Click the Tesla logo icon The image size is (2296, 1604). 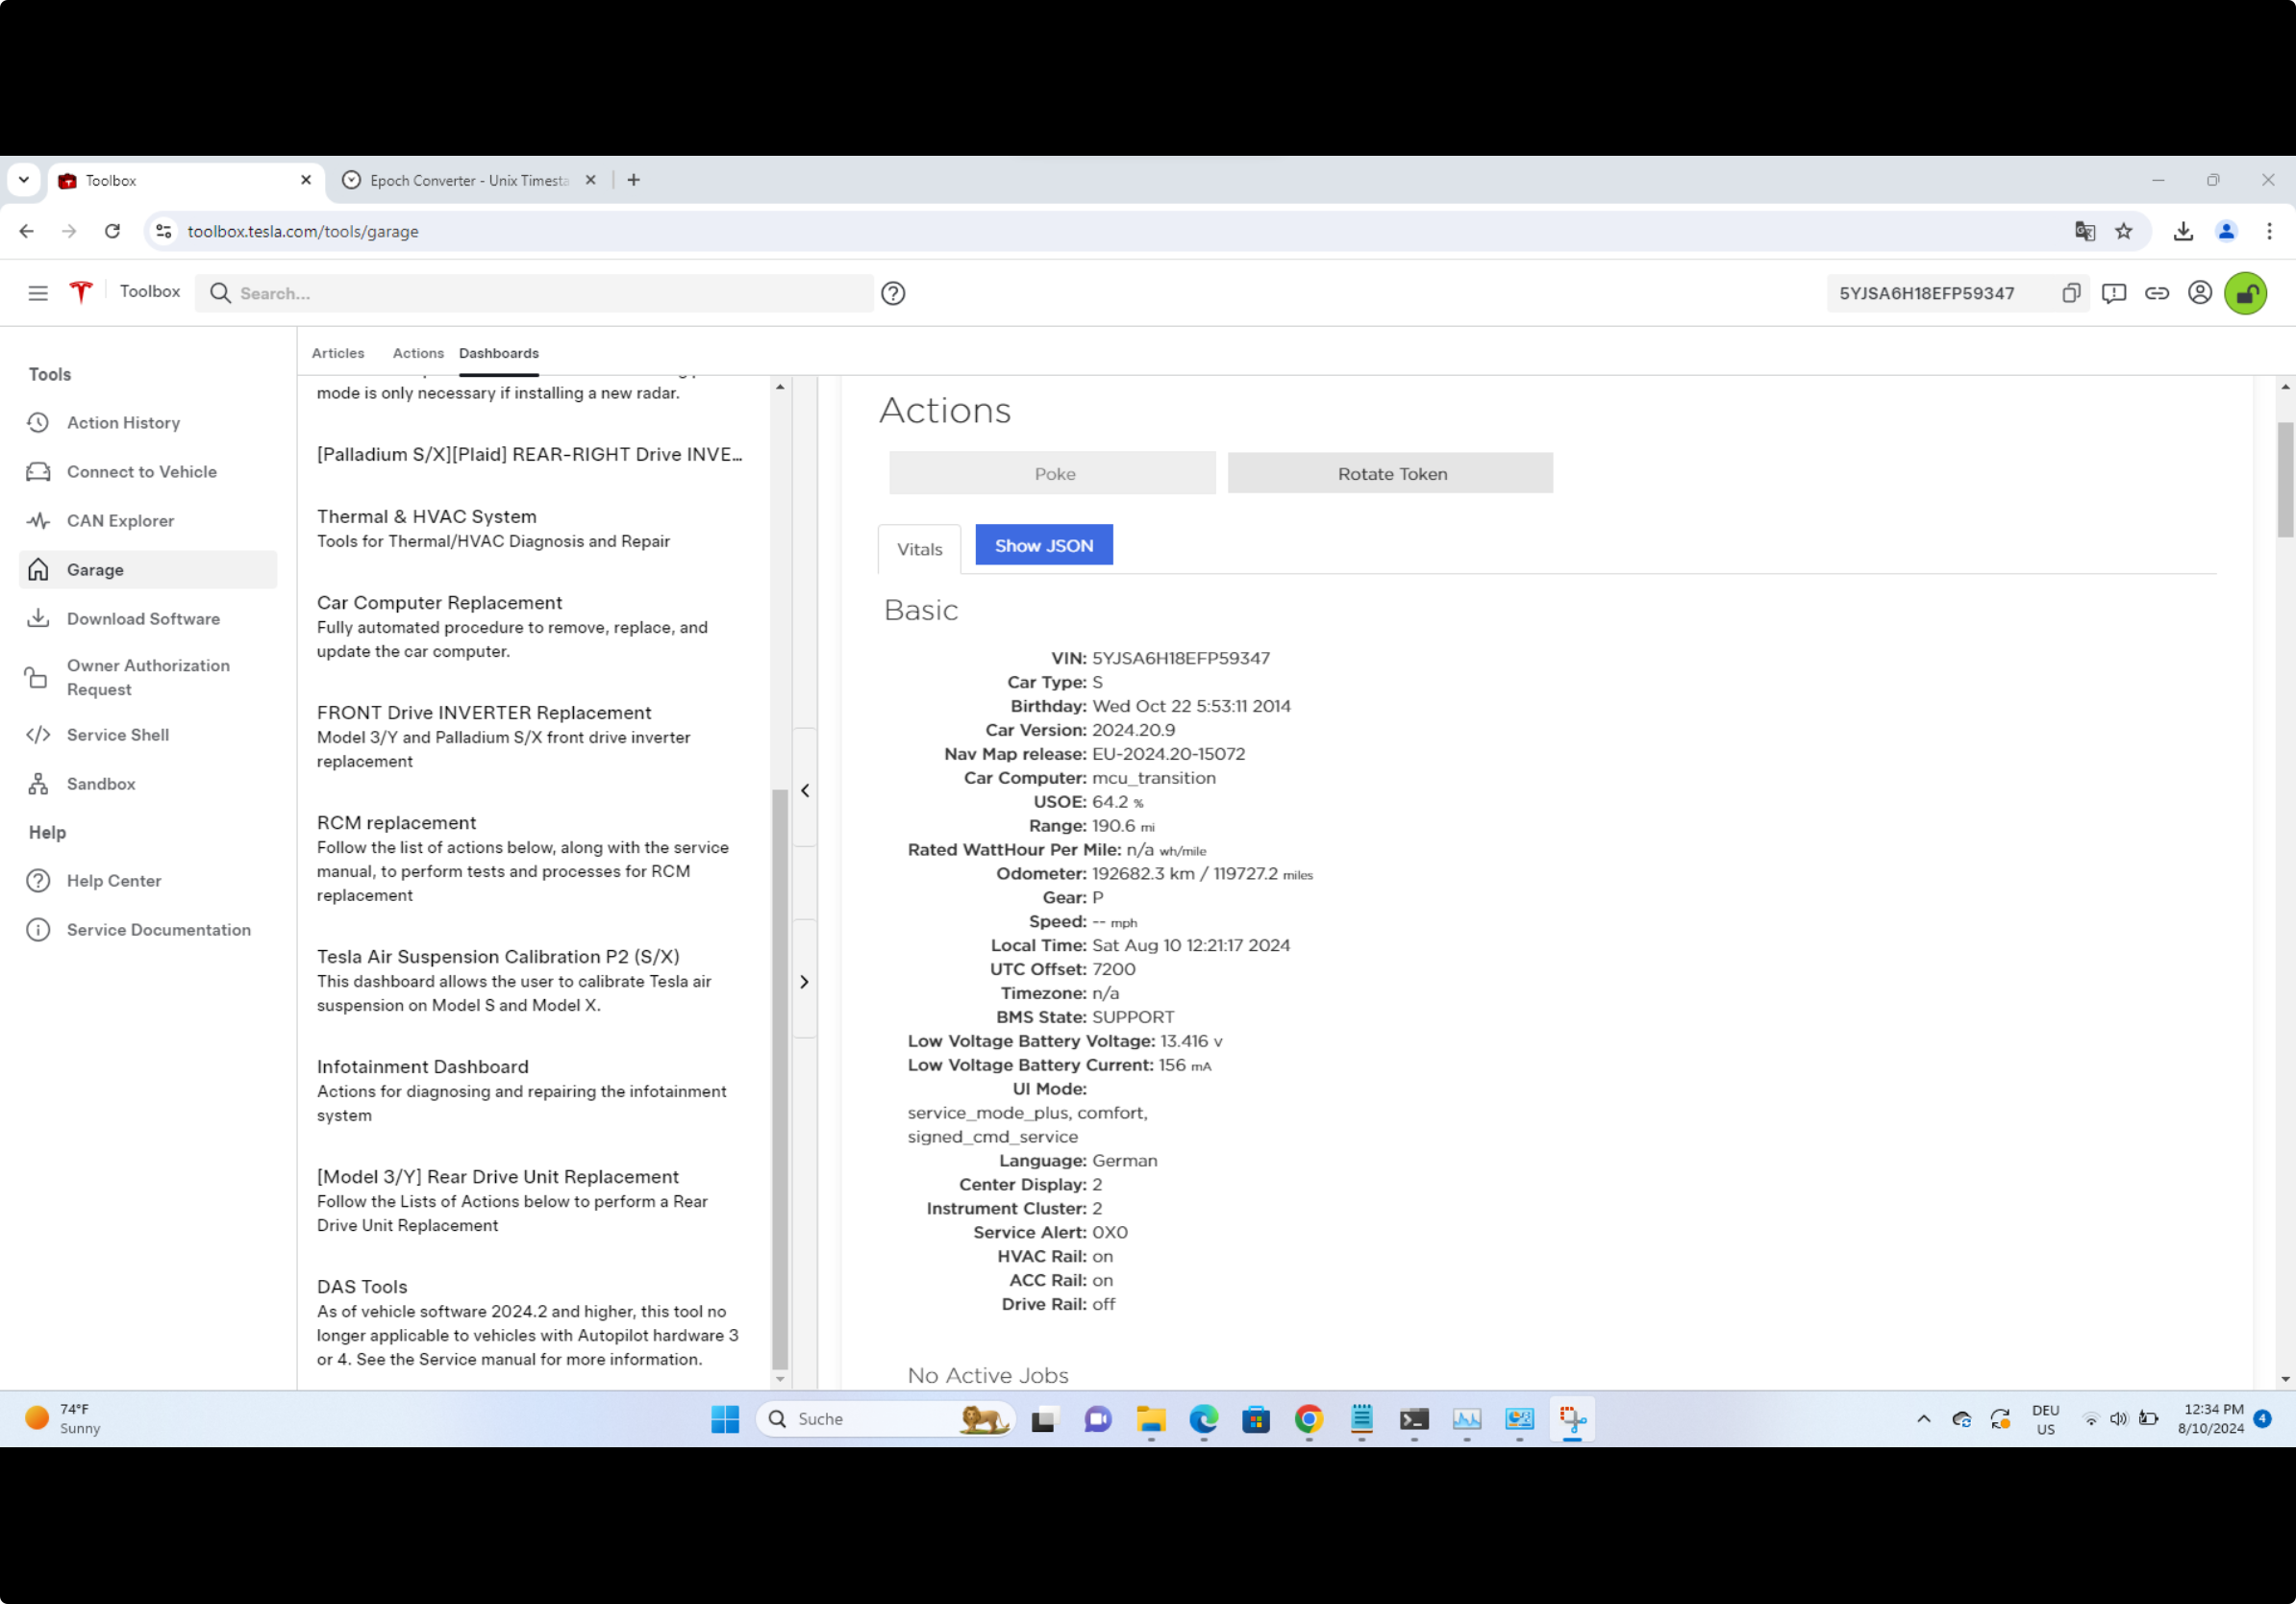point(81,292)
